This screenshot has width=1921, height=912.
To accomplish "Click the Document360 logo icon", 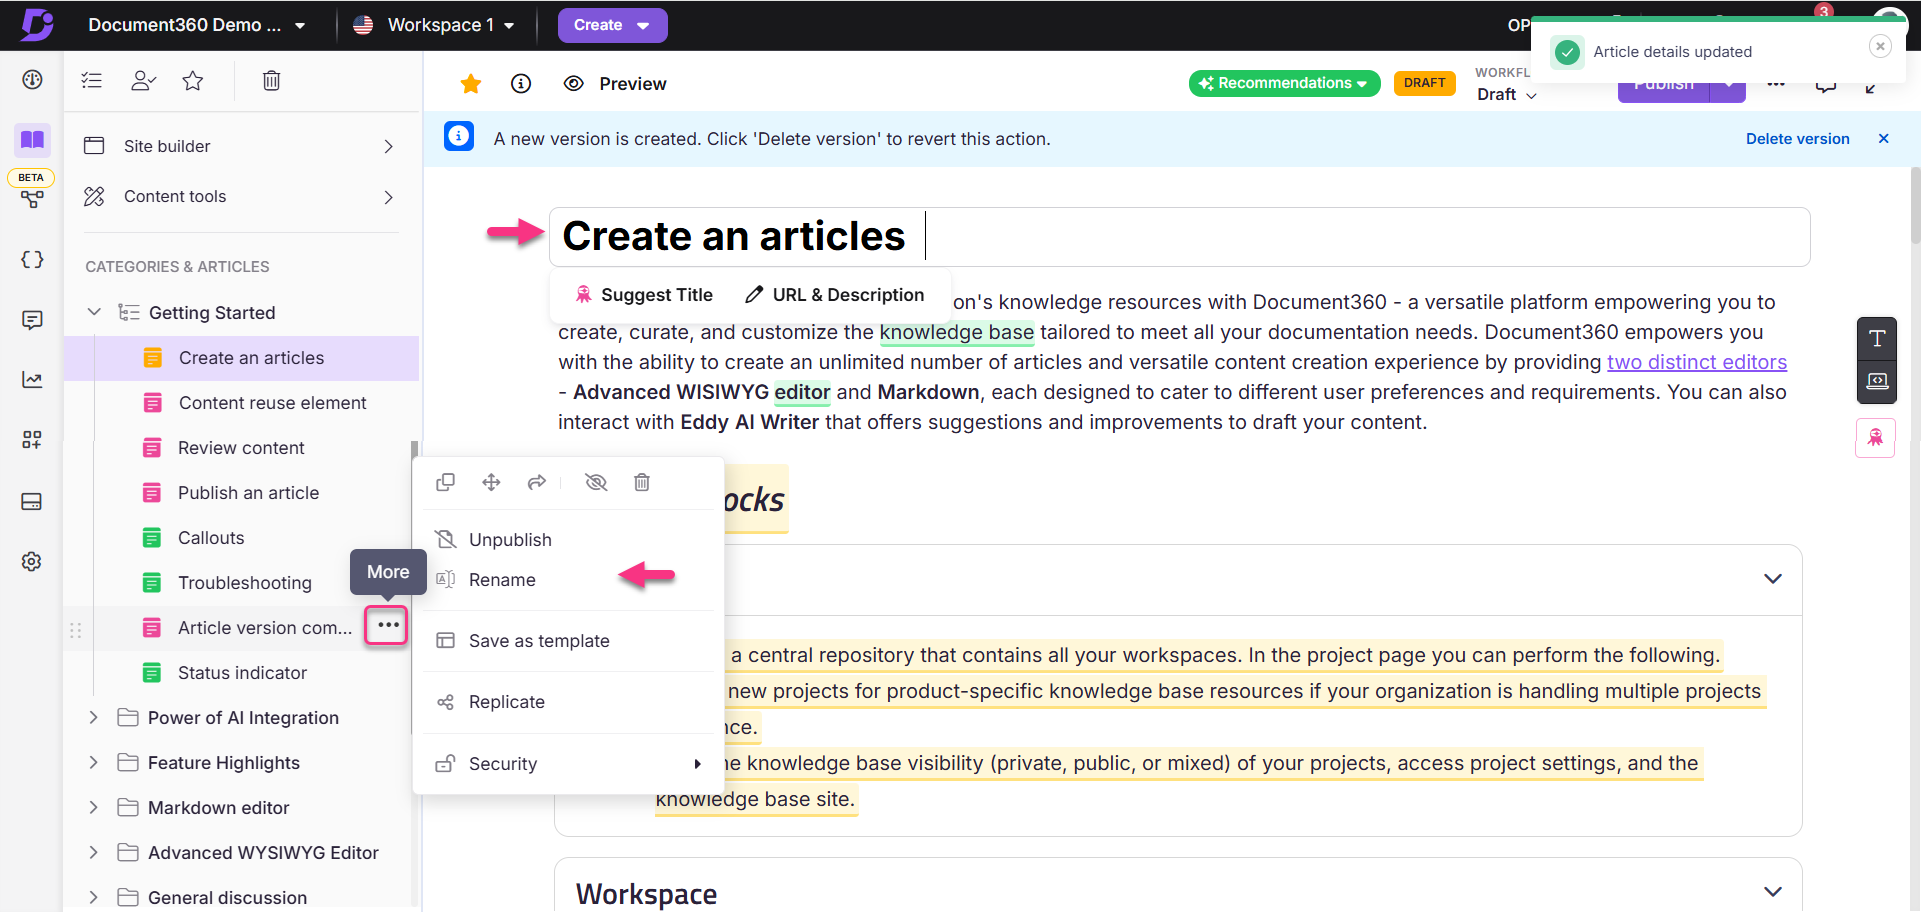I will (x=37, y=24).
